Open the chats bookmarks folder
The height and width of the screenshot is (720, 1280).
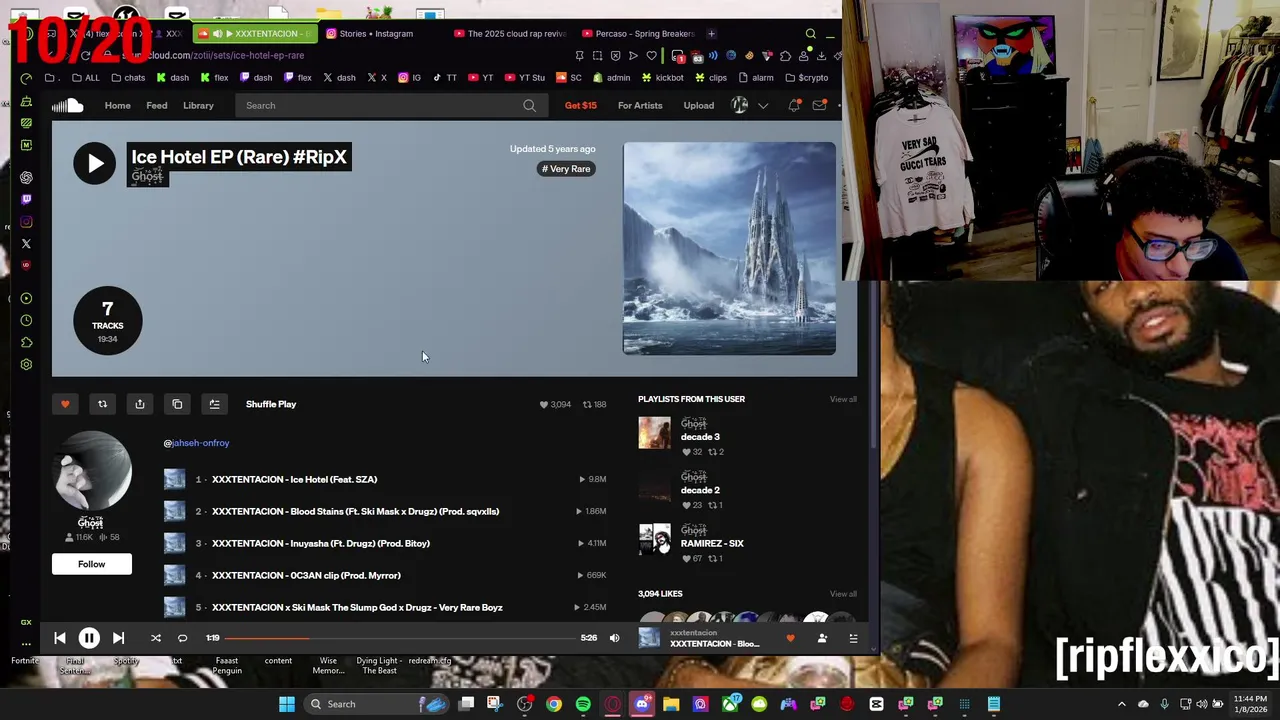128,77
